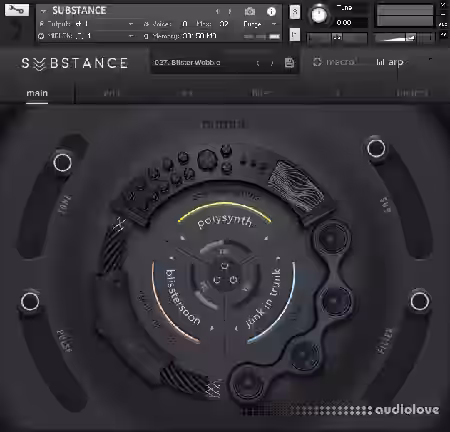The image size is (450, 432).
Task: Toggle the junk in trunk layer power button
Action: coord(233,279)
